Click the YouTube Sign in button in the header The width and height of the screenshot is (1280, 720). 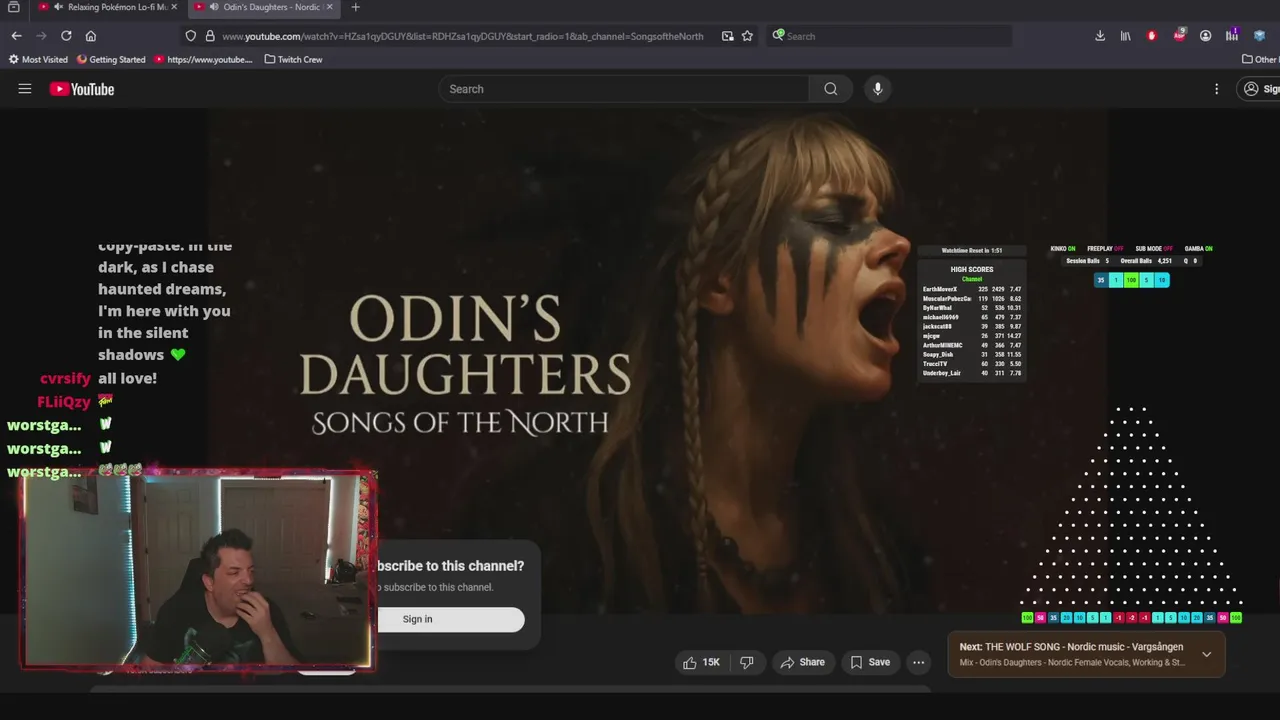click(1260, 89)
